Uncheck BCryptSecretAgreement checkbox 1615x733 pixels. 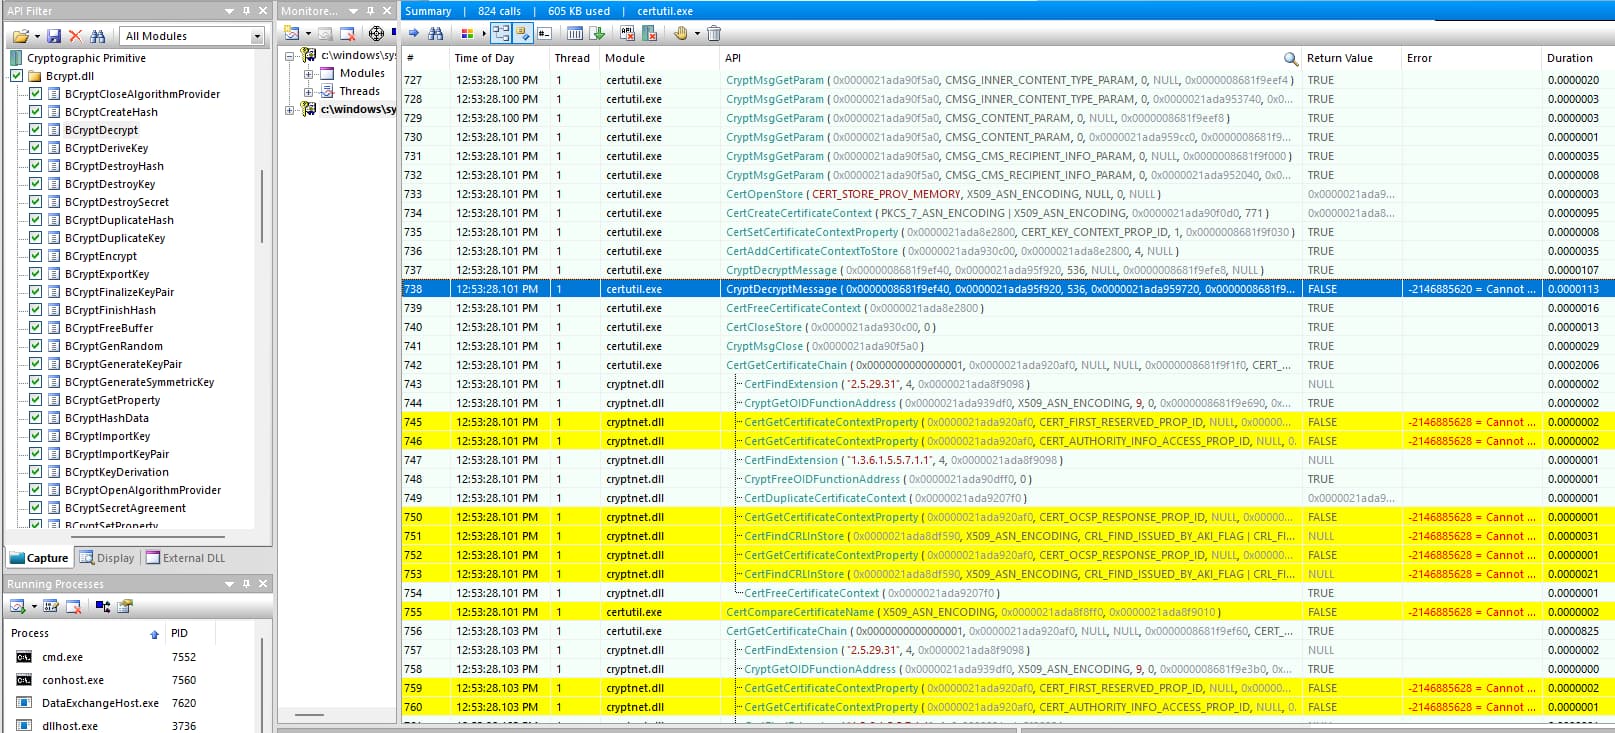tap(36, 508)
